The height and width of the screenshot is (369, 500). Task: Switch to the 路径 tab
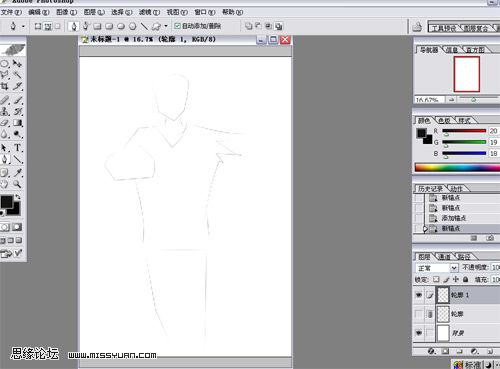tap(464, 257)
